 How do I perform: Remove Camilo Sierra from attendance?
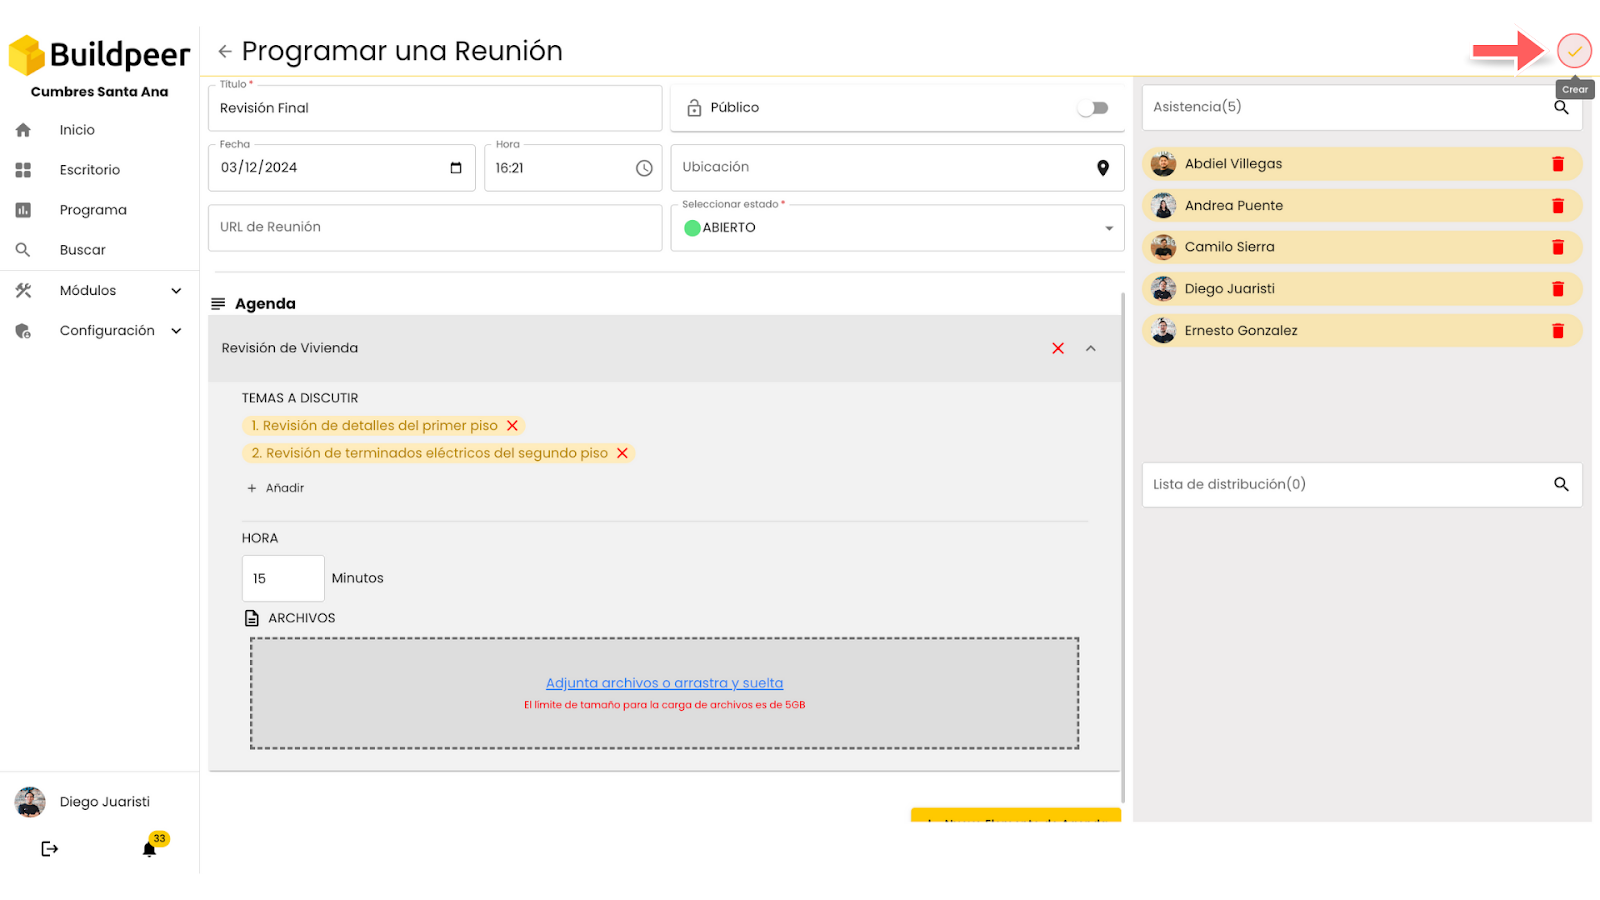point(1557,247)
